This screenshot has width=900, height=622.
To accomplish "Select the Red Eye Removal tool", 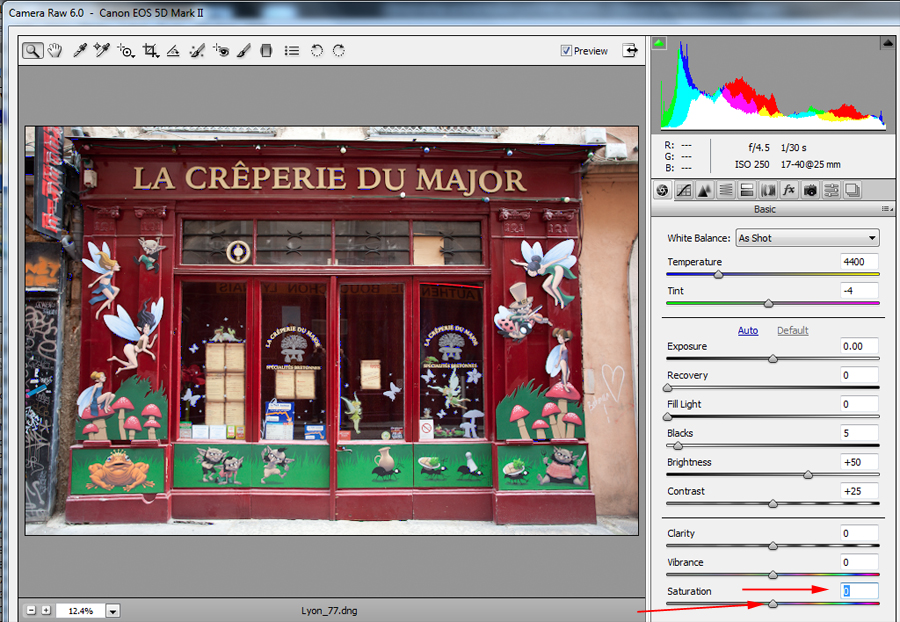I will (221, 51).
